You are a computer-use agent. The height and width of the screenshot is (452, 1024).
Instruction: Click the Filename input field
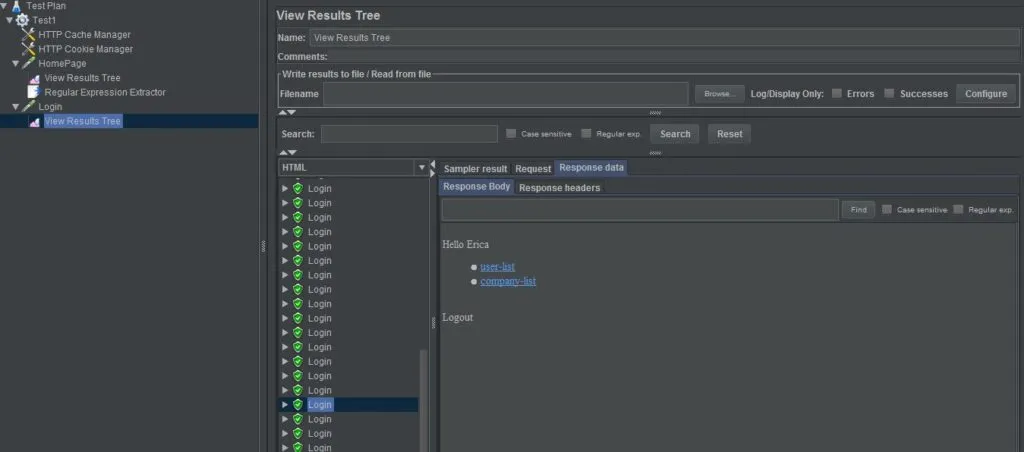(x=505, y=94)
